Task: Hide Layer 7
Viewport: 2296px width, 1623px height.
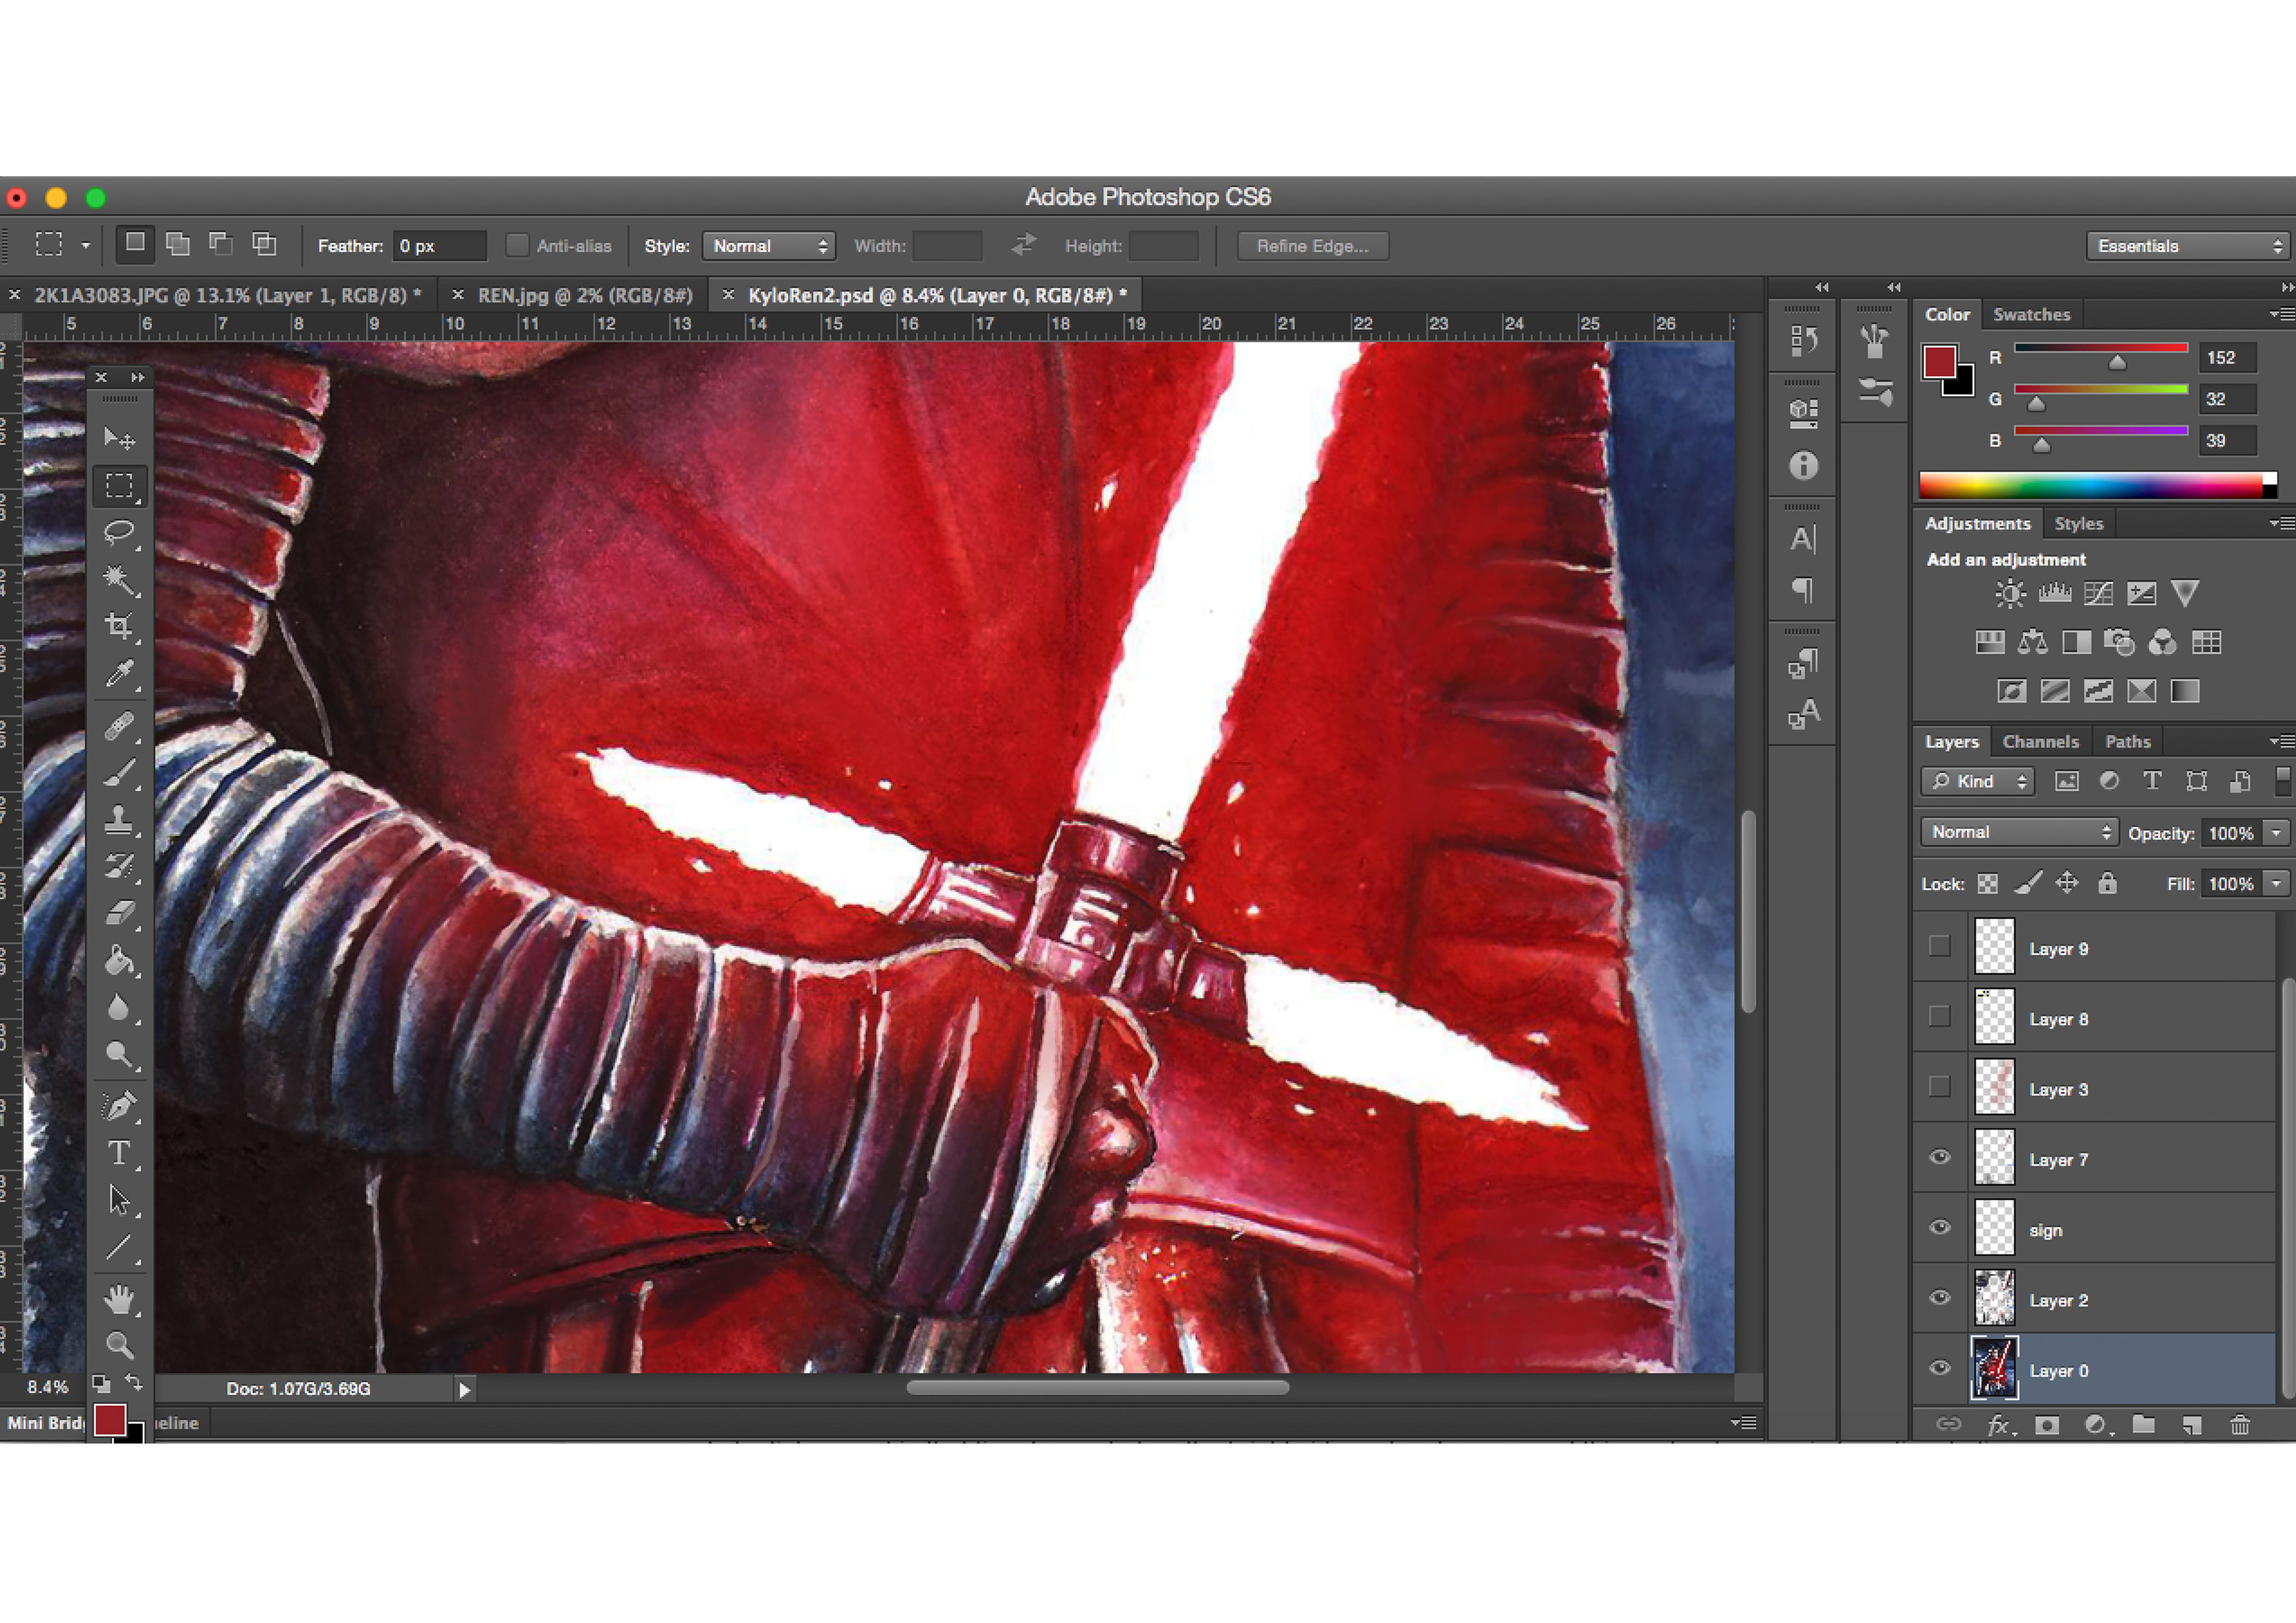Action: coord(1940,1157)
